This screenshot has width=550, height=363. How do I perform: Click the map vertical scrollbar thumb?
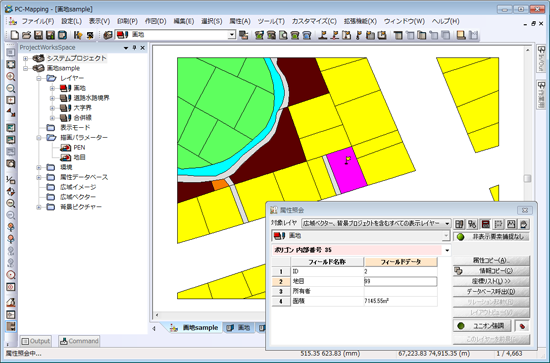[527, 179]
